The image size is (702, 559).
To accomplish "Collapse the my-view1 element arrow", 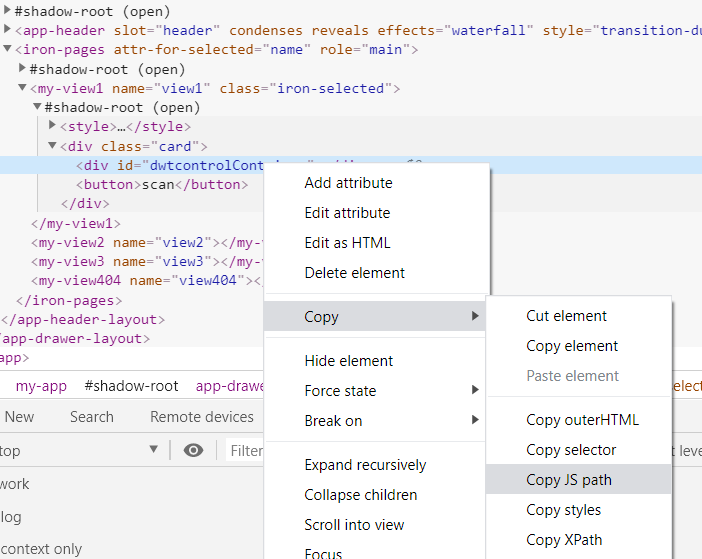I will 22,87.
